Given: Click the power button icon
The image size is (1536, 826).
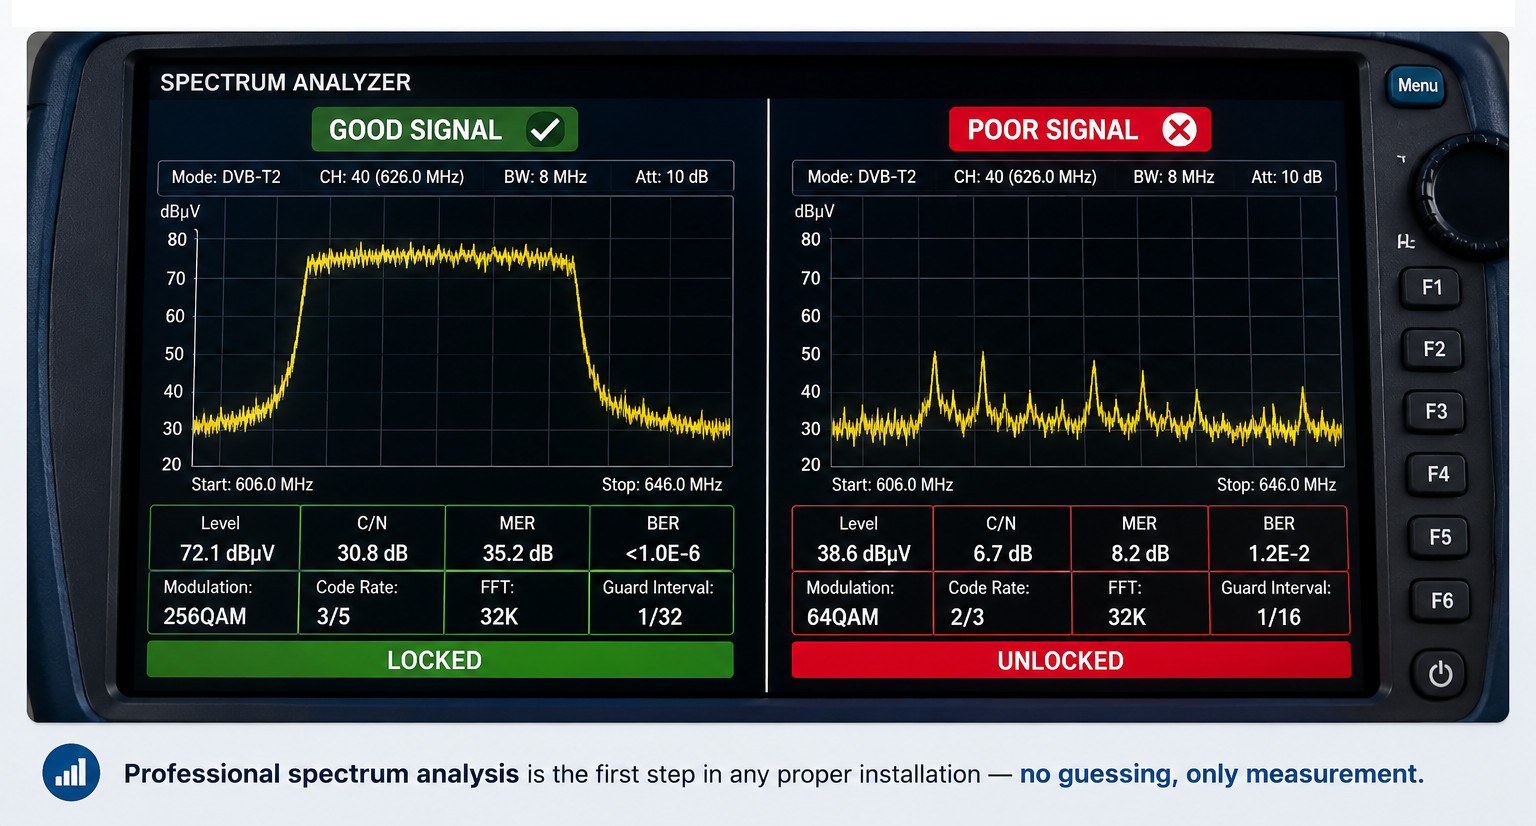Looking at the screenshot, I should click(x=1440, y=674).
